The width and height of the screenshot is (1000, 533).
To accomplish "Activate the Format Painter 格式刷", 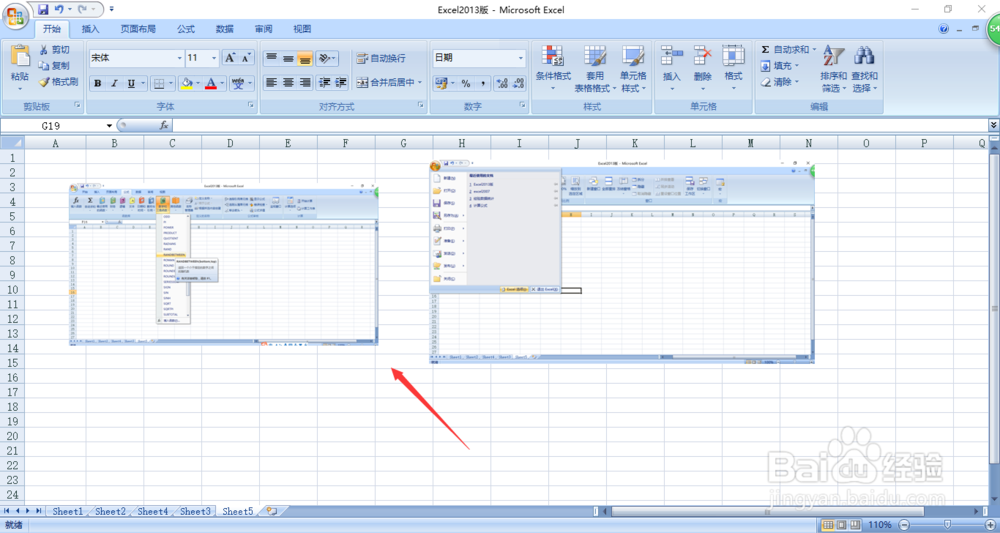I will pyautogui.click(x=58, y=82).
